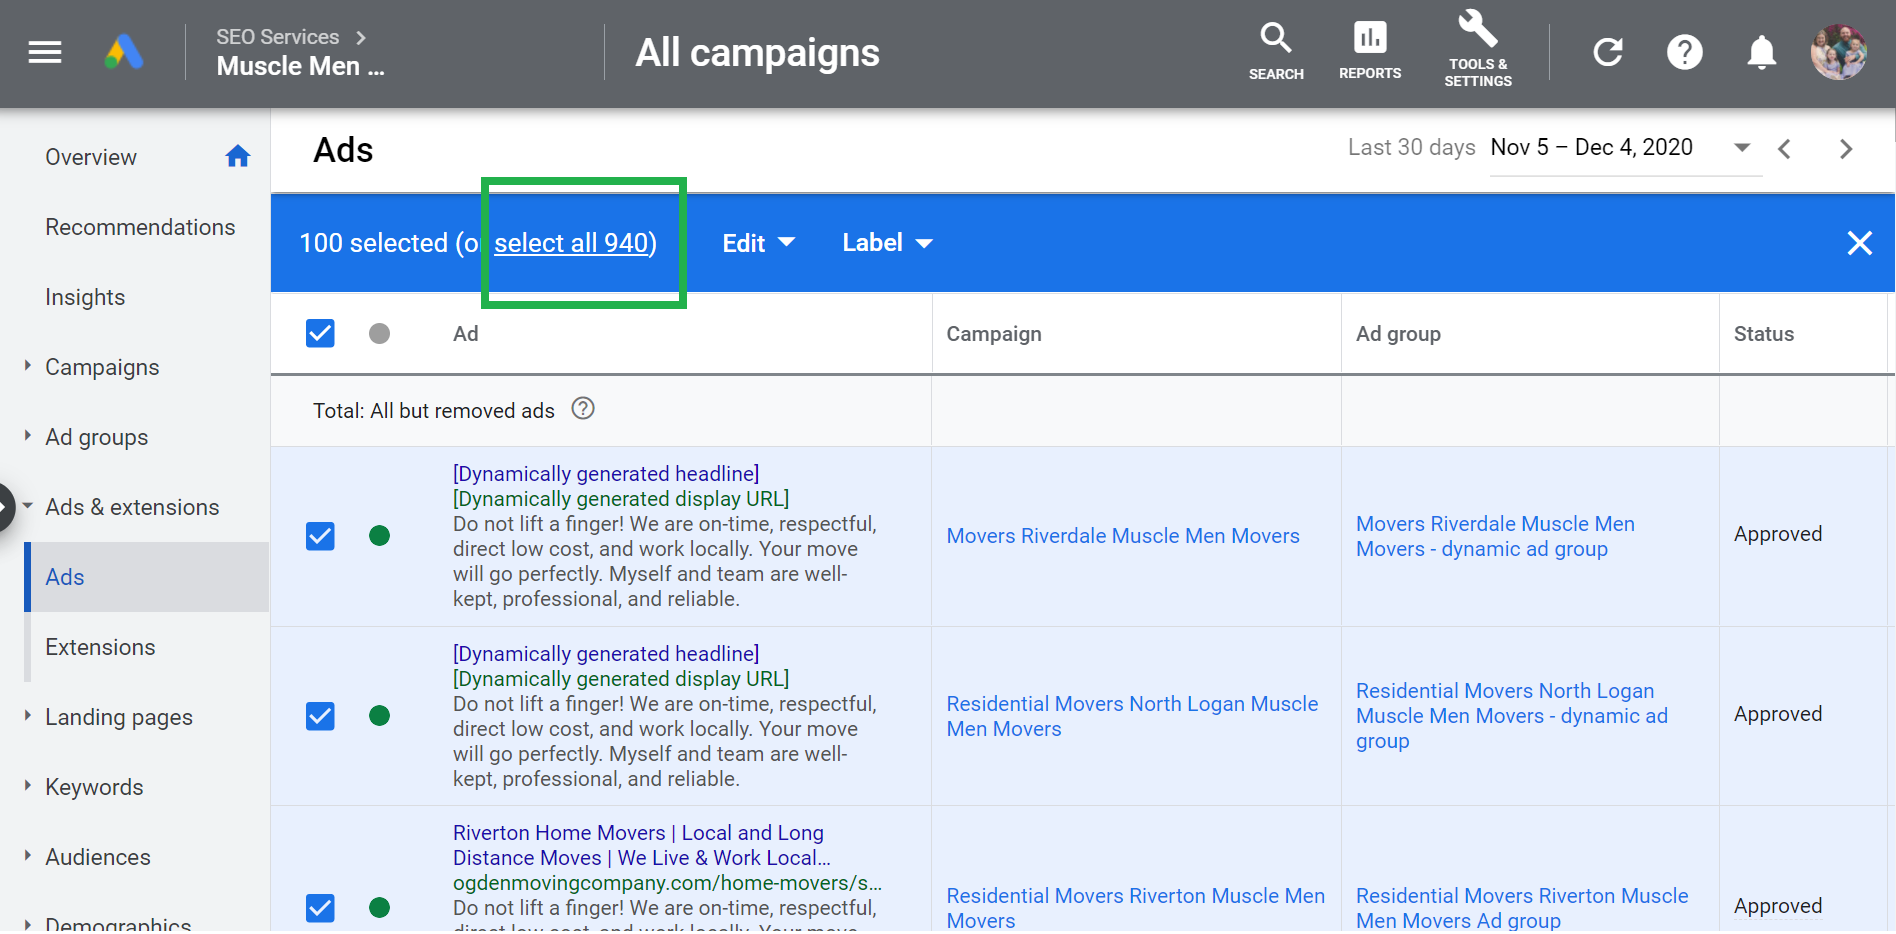Sort by the Status column header

[1764, 334]
